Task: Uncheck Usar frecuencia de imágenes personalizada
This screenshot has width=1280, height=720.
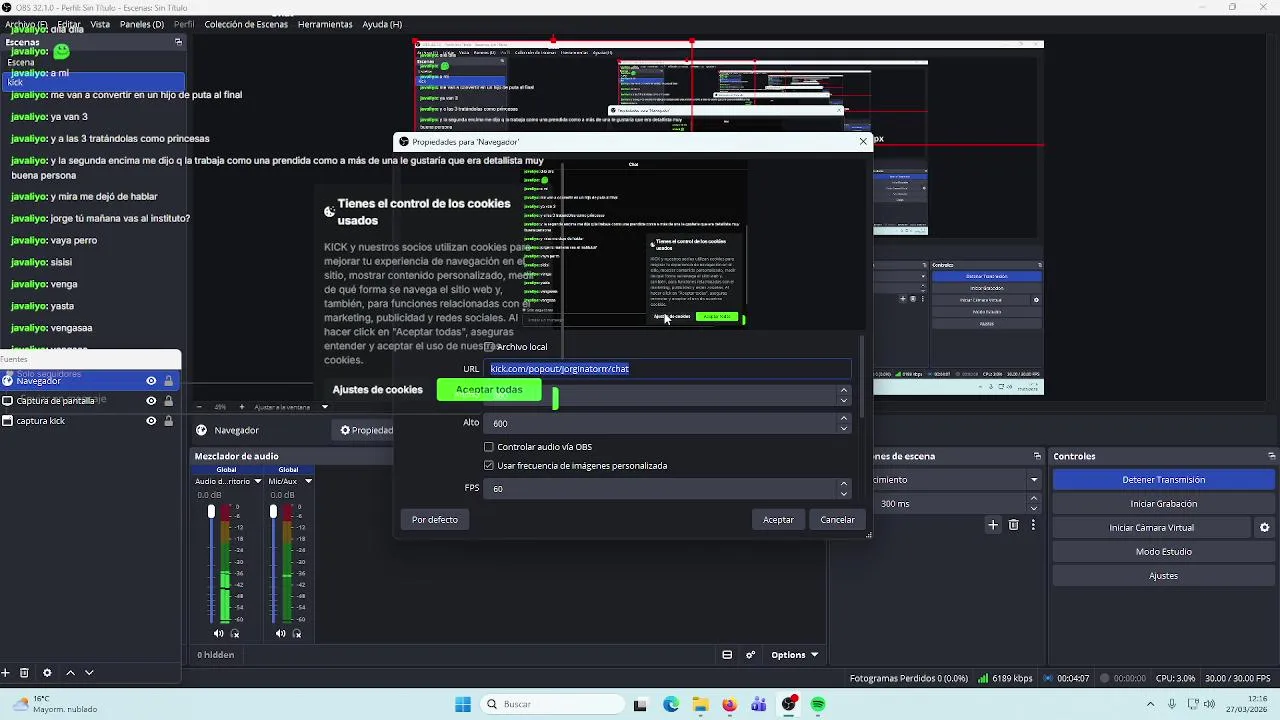Action: pyautogui.click(x=489, y=466)
